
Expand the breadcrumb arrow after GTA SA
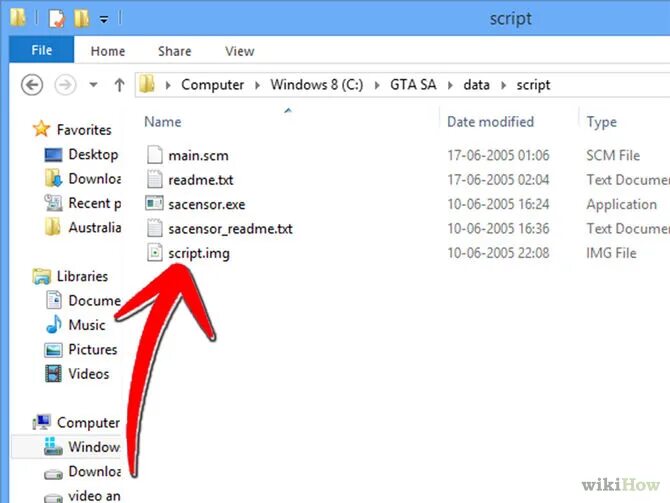tap(450, 85)
